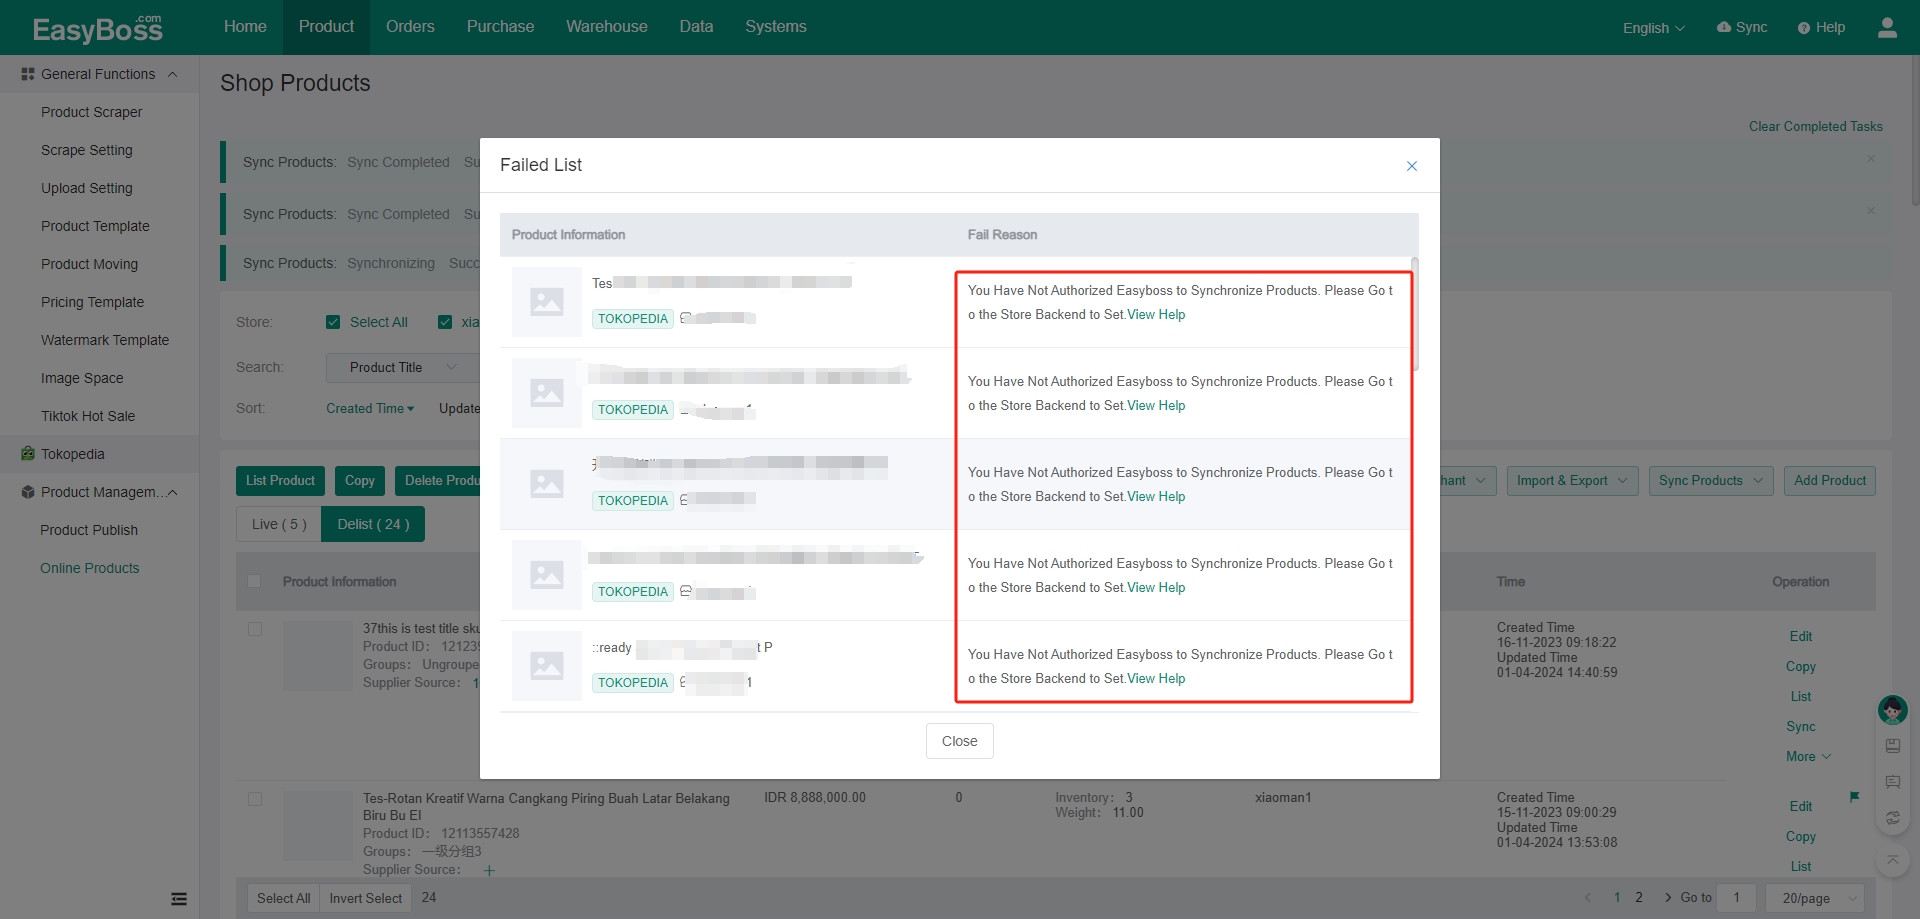Open the customer service avatar icon
The image size is (1920, 919).
pos(1892,710)
